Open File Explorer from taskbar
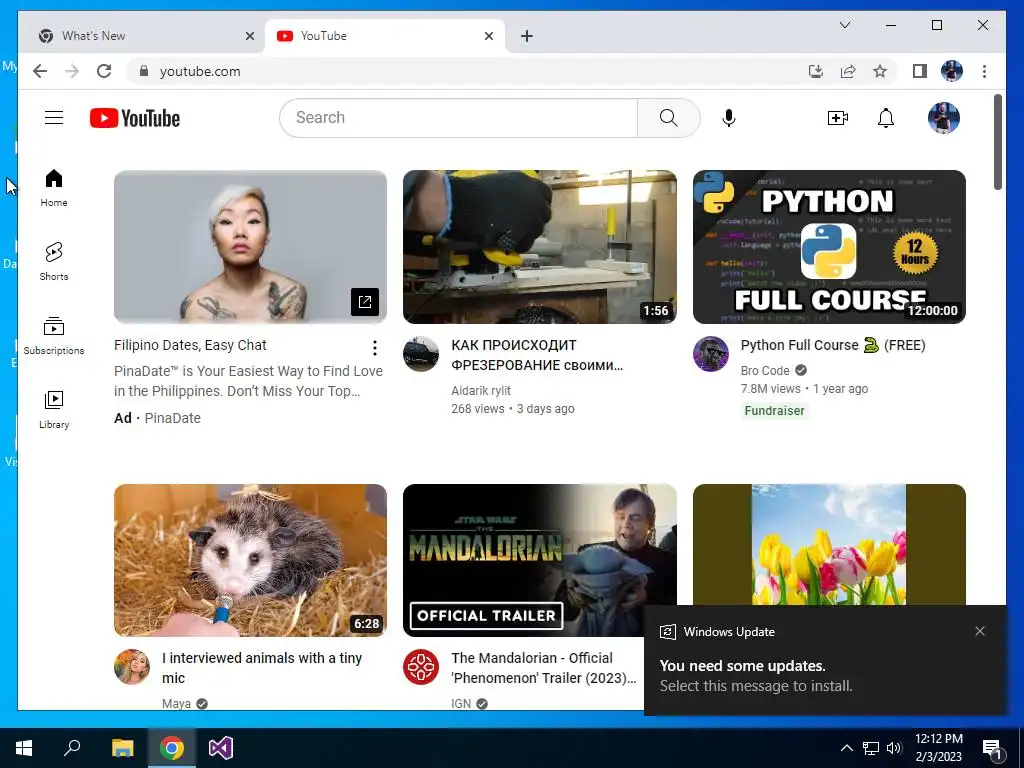Image resolution: width=1024 pixels, height=768 pixels. point(122,748)
